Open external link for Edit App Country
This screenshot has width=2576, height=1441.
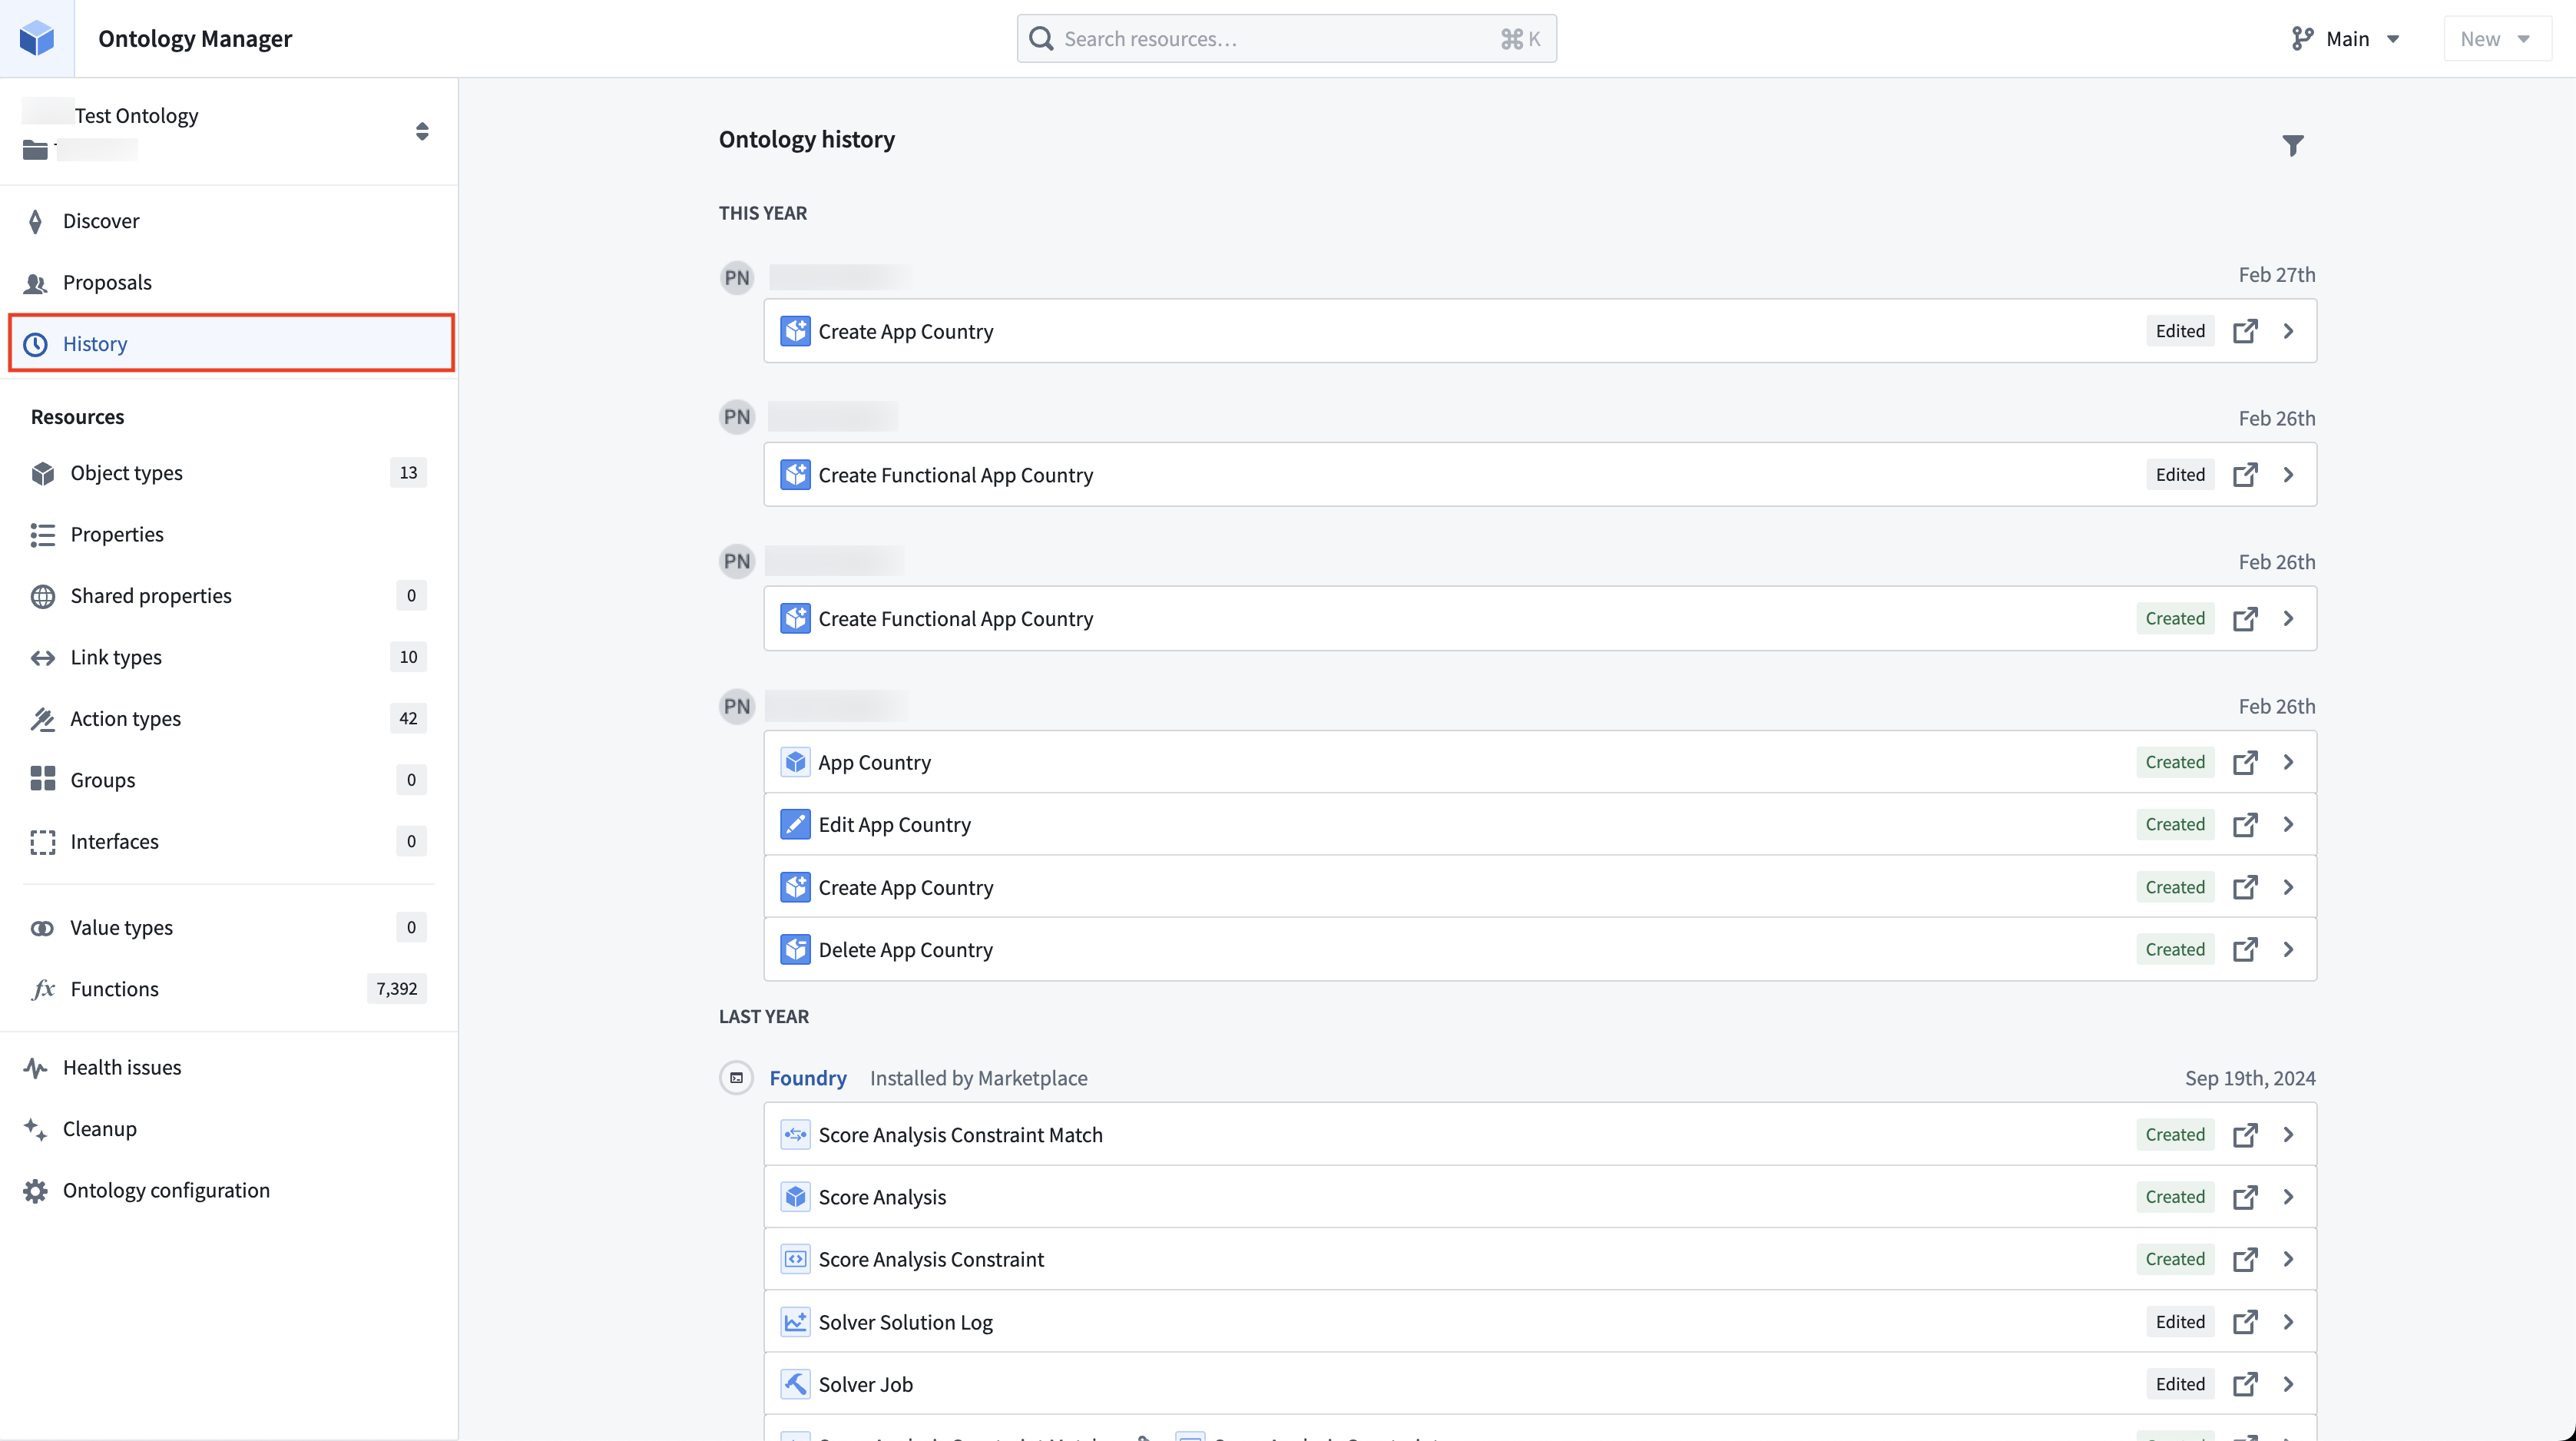[2245, 824]
